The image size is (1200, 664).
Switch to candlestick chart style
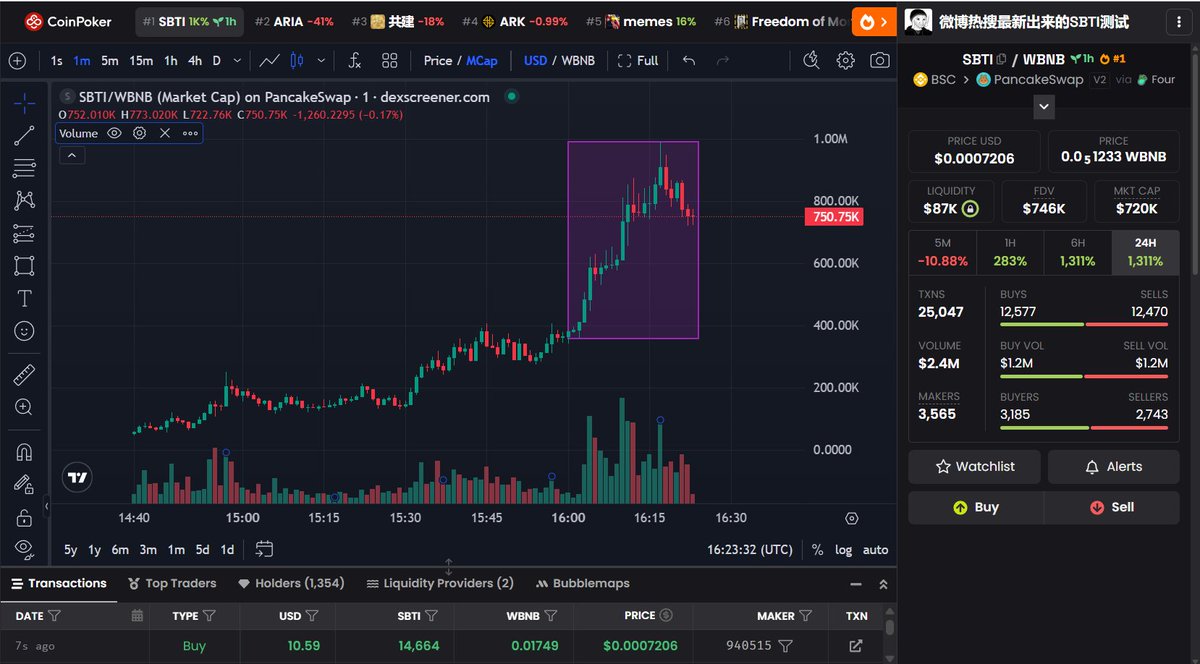(x=296, y=60)
